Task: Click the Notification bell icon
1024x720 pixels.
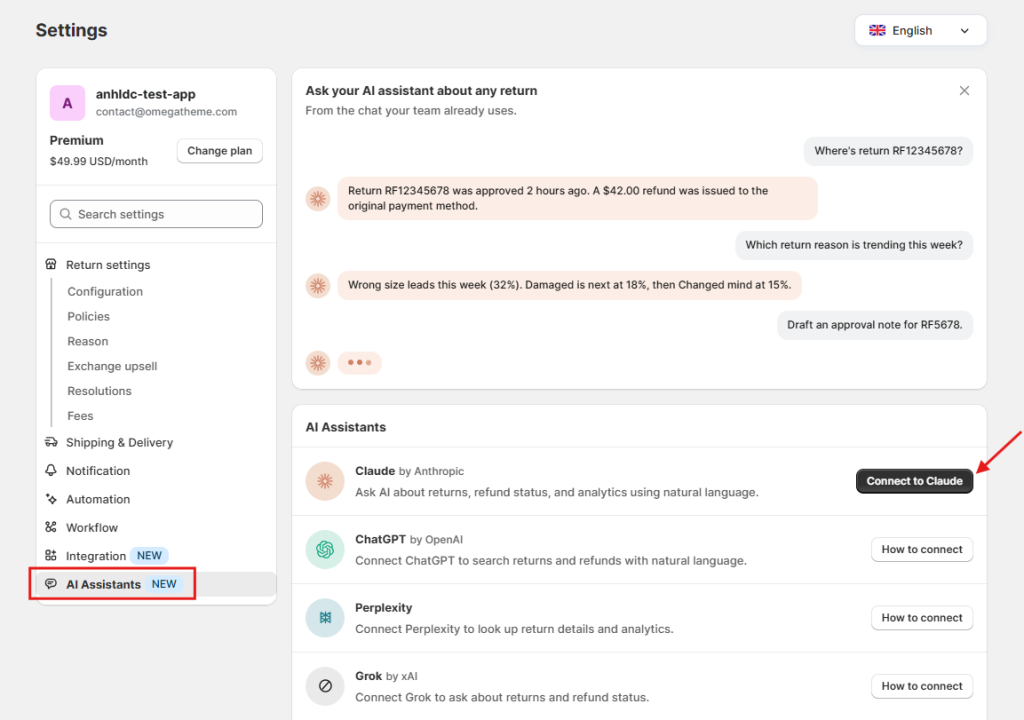Action: tap(51, 470)
